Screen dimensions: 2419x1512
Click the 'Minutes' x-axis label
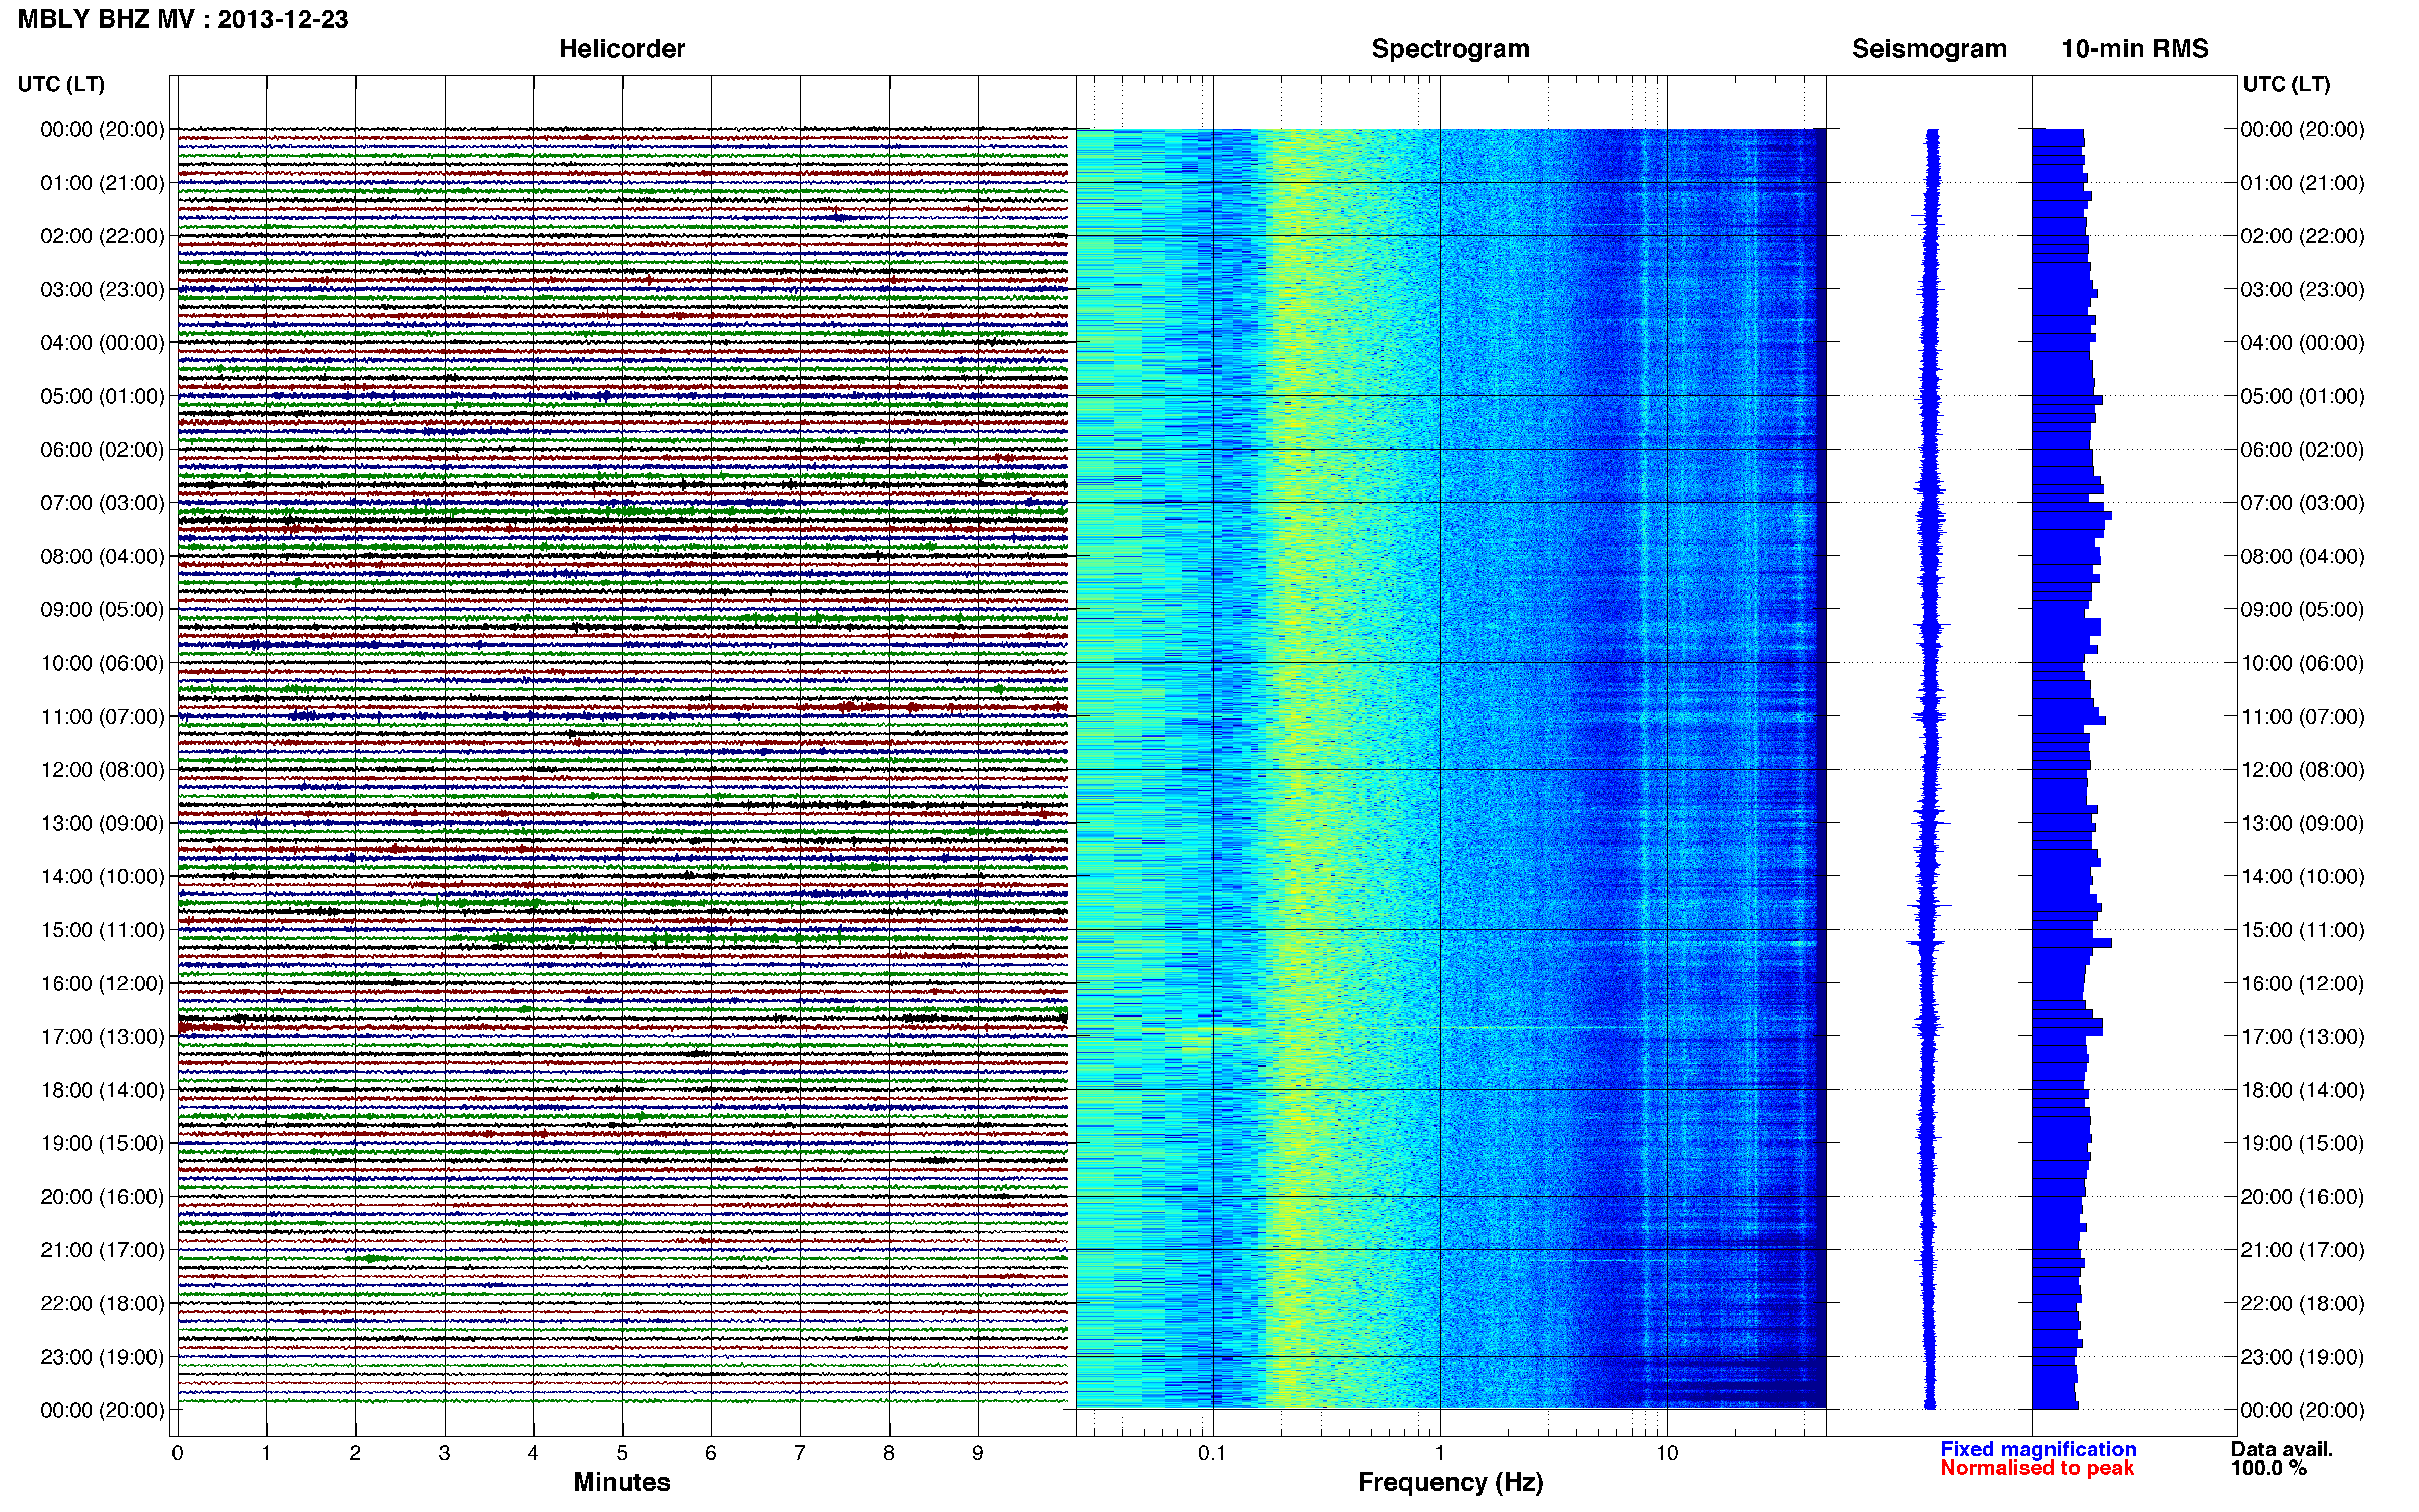622,1482
